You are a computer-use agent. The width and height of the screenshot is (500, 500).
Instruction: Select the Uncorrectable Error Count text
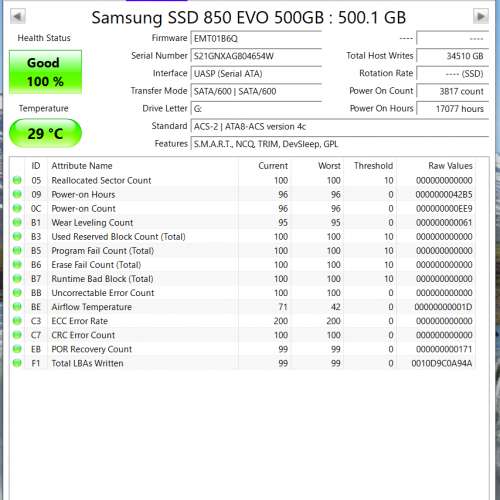click(x=103, y=293)
